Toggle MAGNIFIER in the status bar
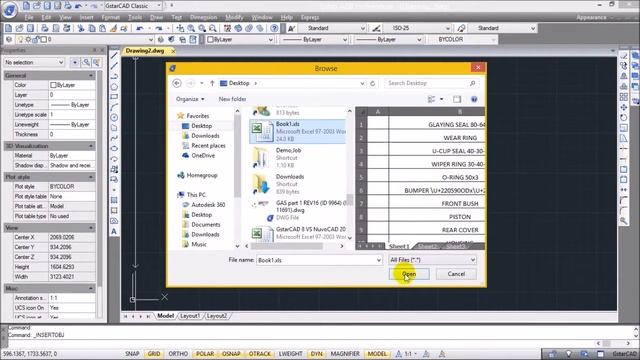640x360 pixels. click(x=345, y=354)
